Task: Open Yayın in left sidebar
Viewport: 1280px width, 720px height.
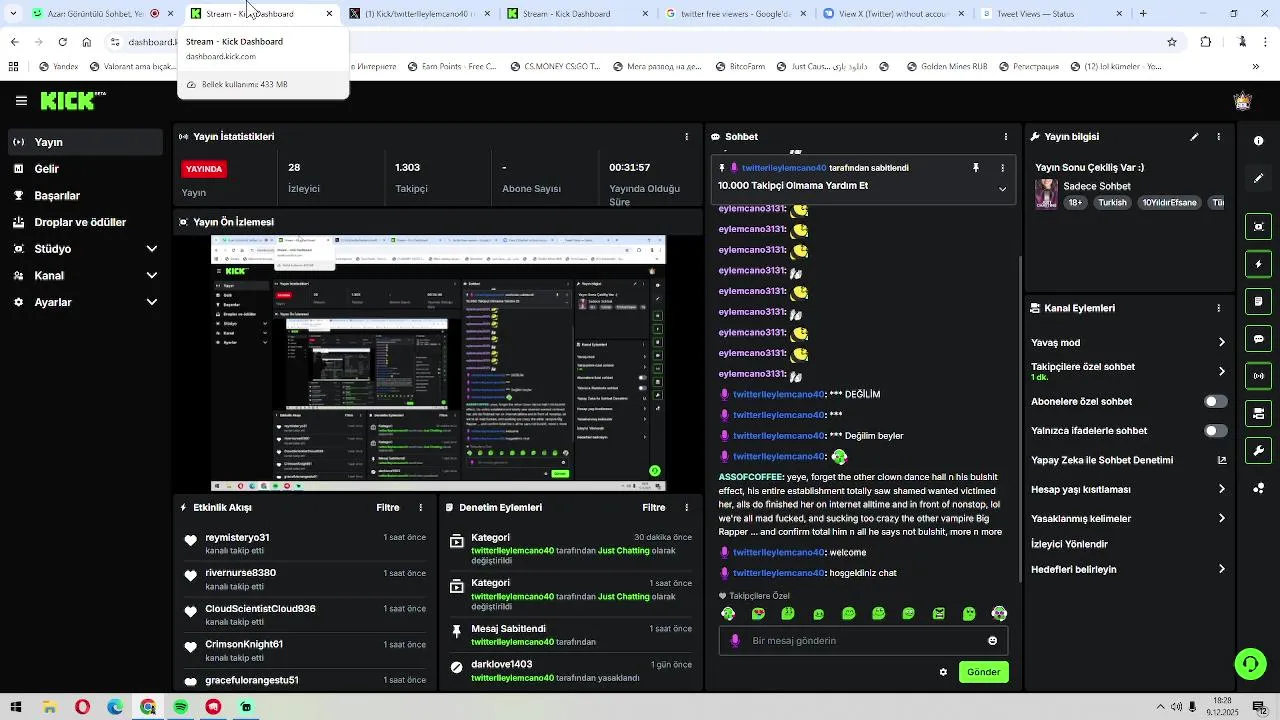Action: (x=85, y=143)
